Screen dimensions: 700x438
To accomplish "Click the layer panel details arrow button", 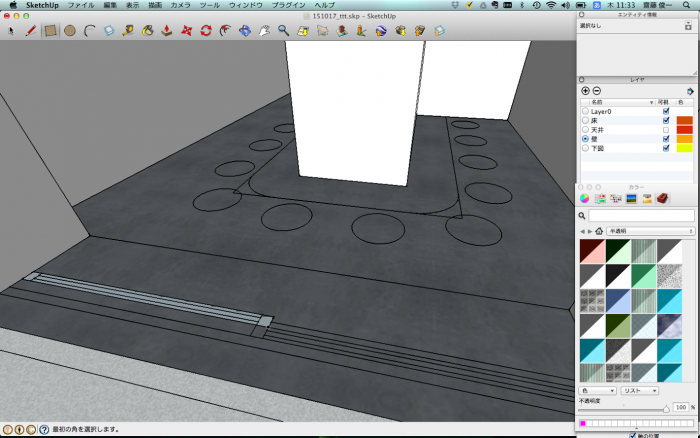I will [690, 91].
